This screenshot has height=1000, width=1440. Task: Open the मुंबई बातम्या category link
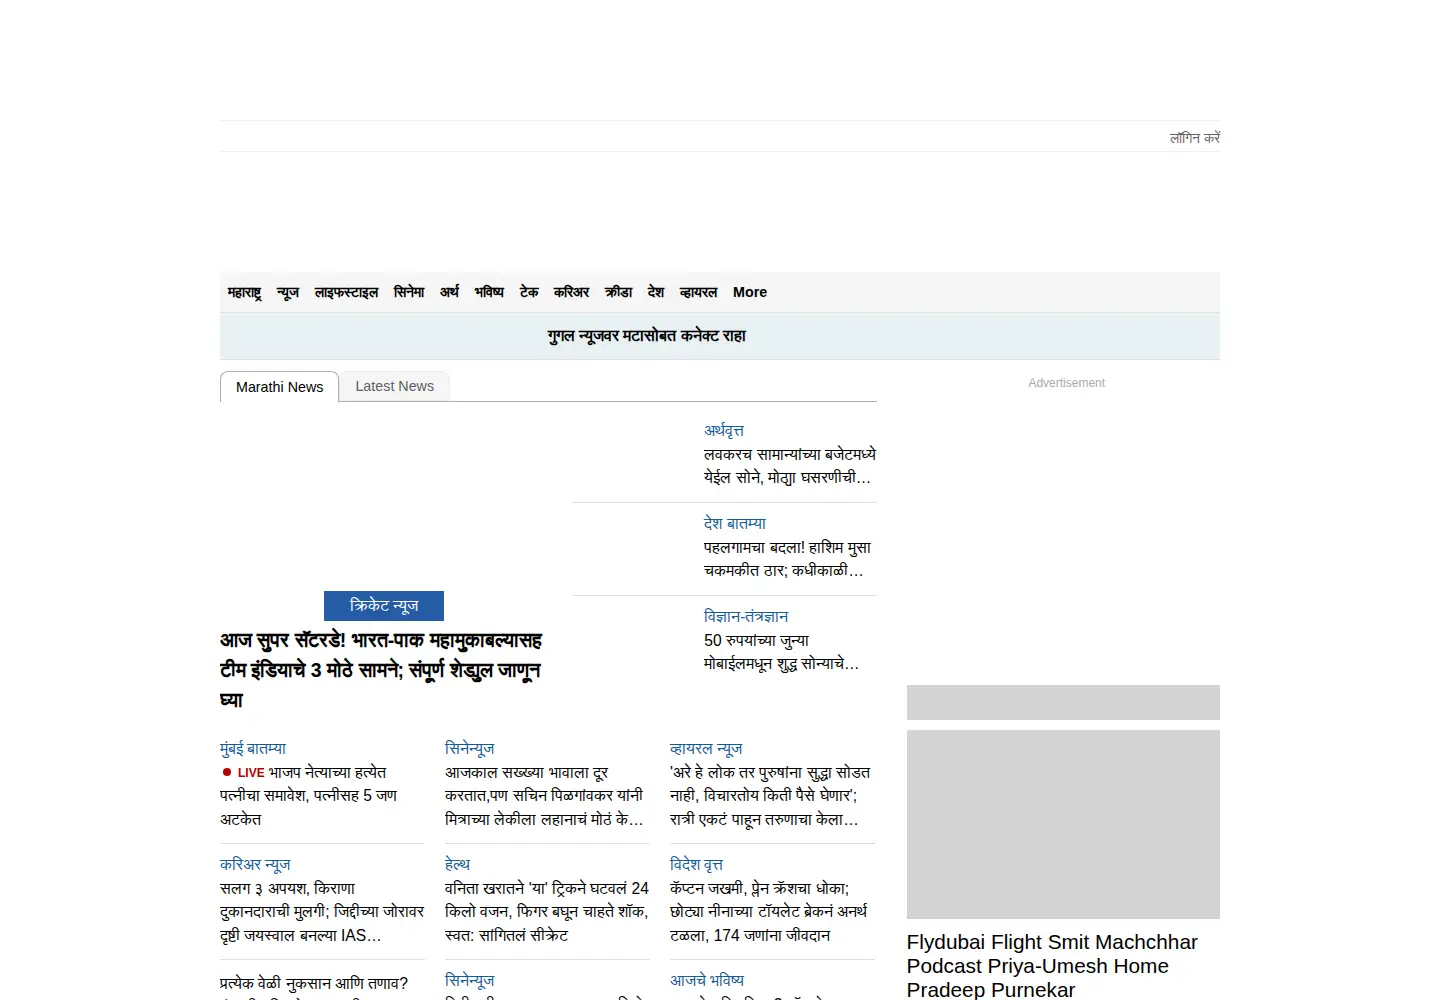[253, 748]
